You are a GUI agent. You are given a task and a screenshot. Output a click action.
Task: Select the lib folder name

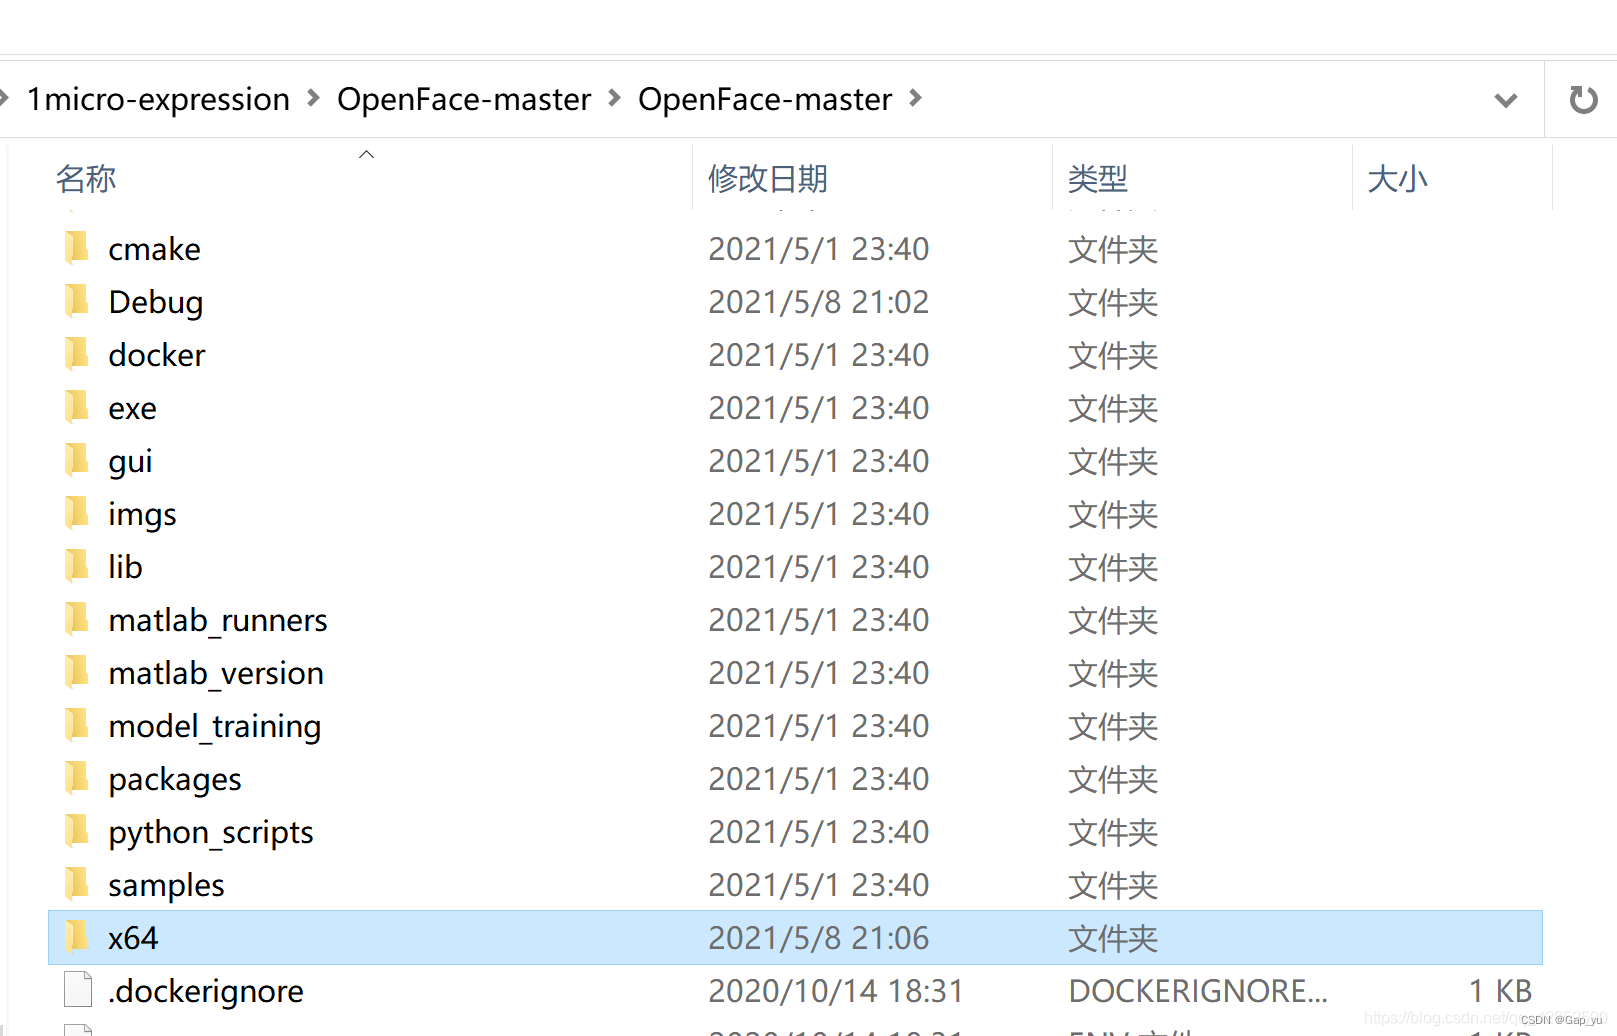click(125, 567)
